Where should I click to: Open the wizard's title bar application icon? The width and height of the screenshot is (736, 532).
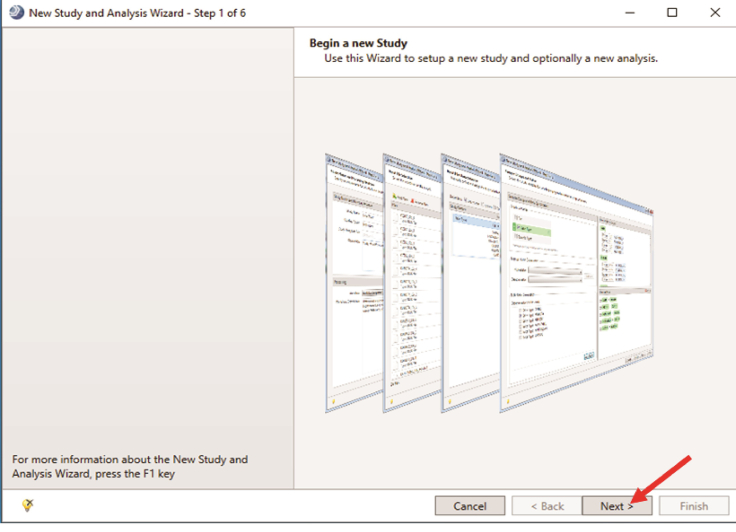(x=16, y=13)
